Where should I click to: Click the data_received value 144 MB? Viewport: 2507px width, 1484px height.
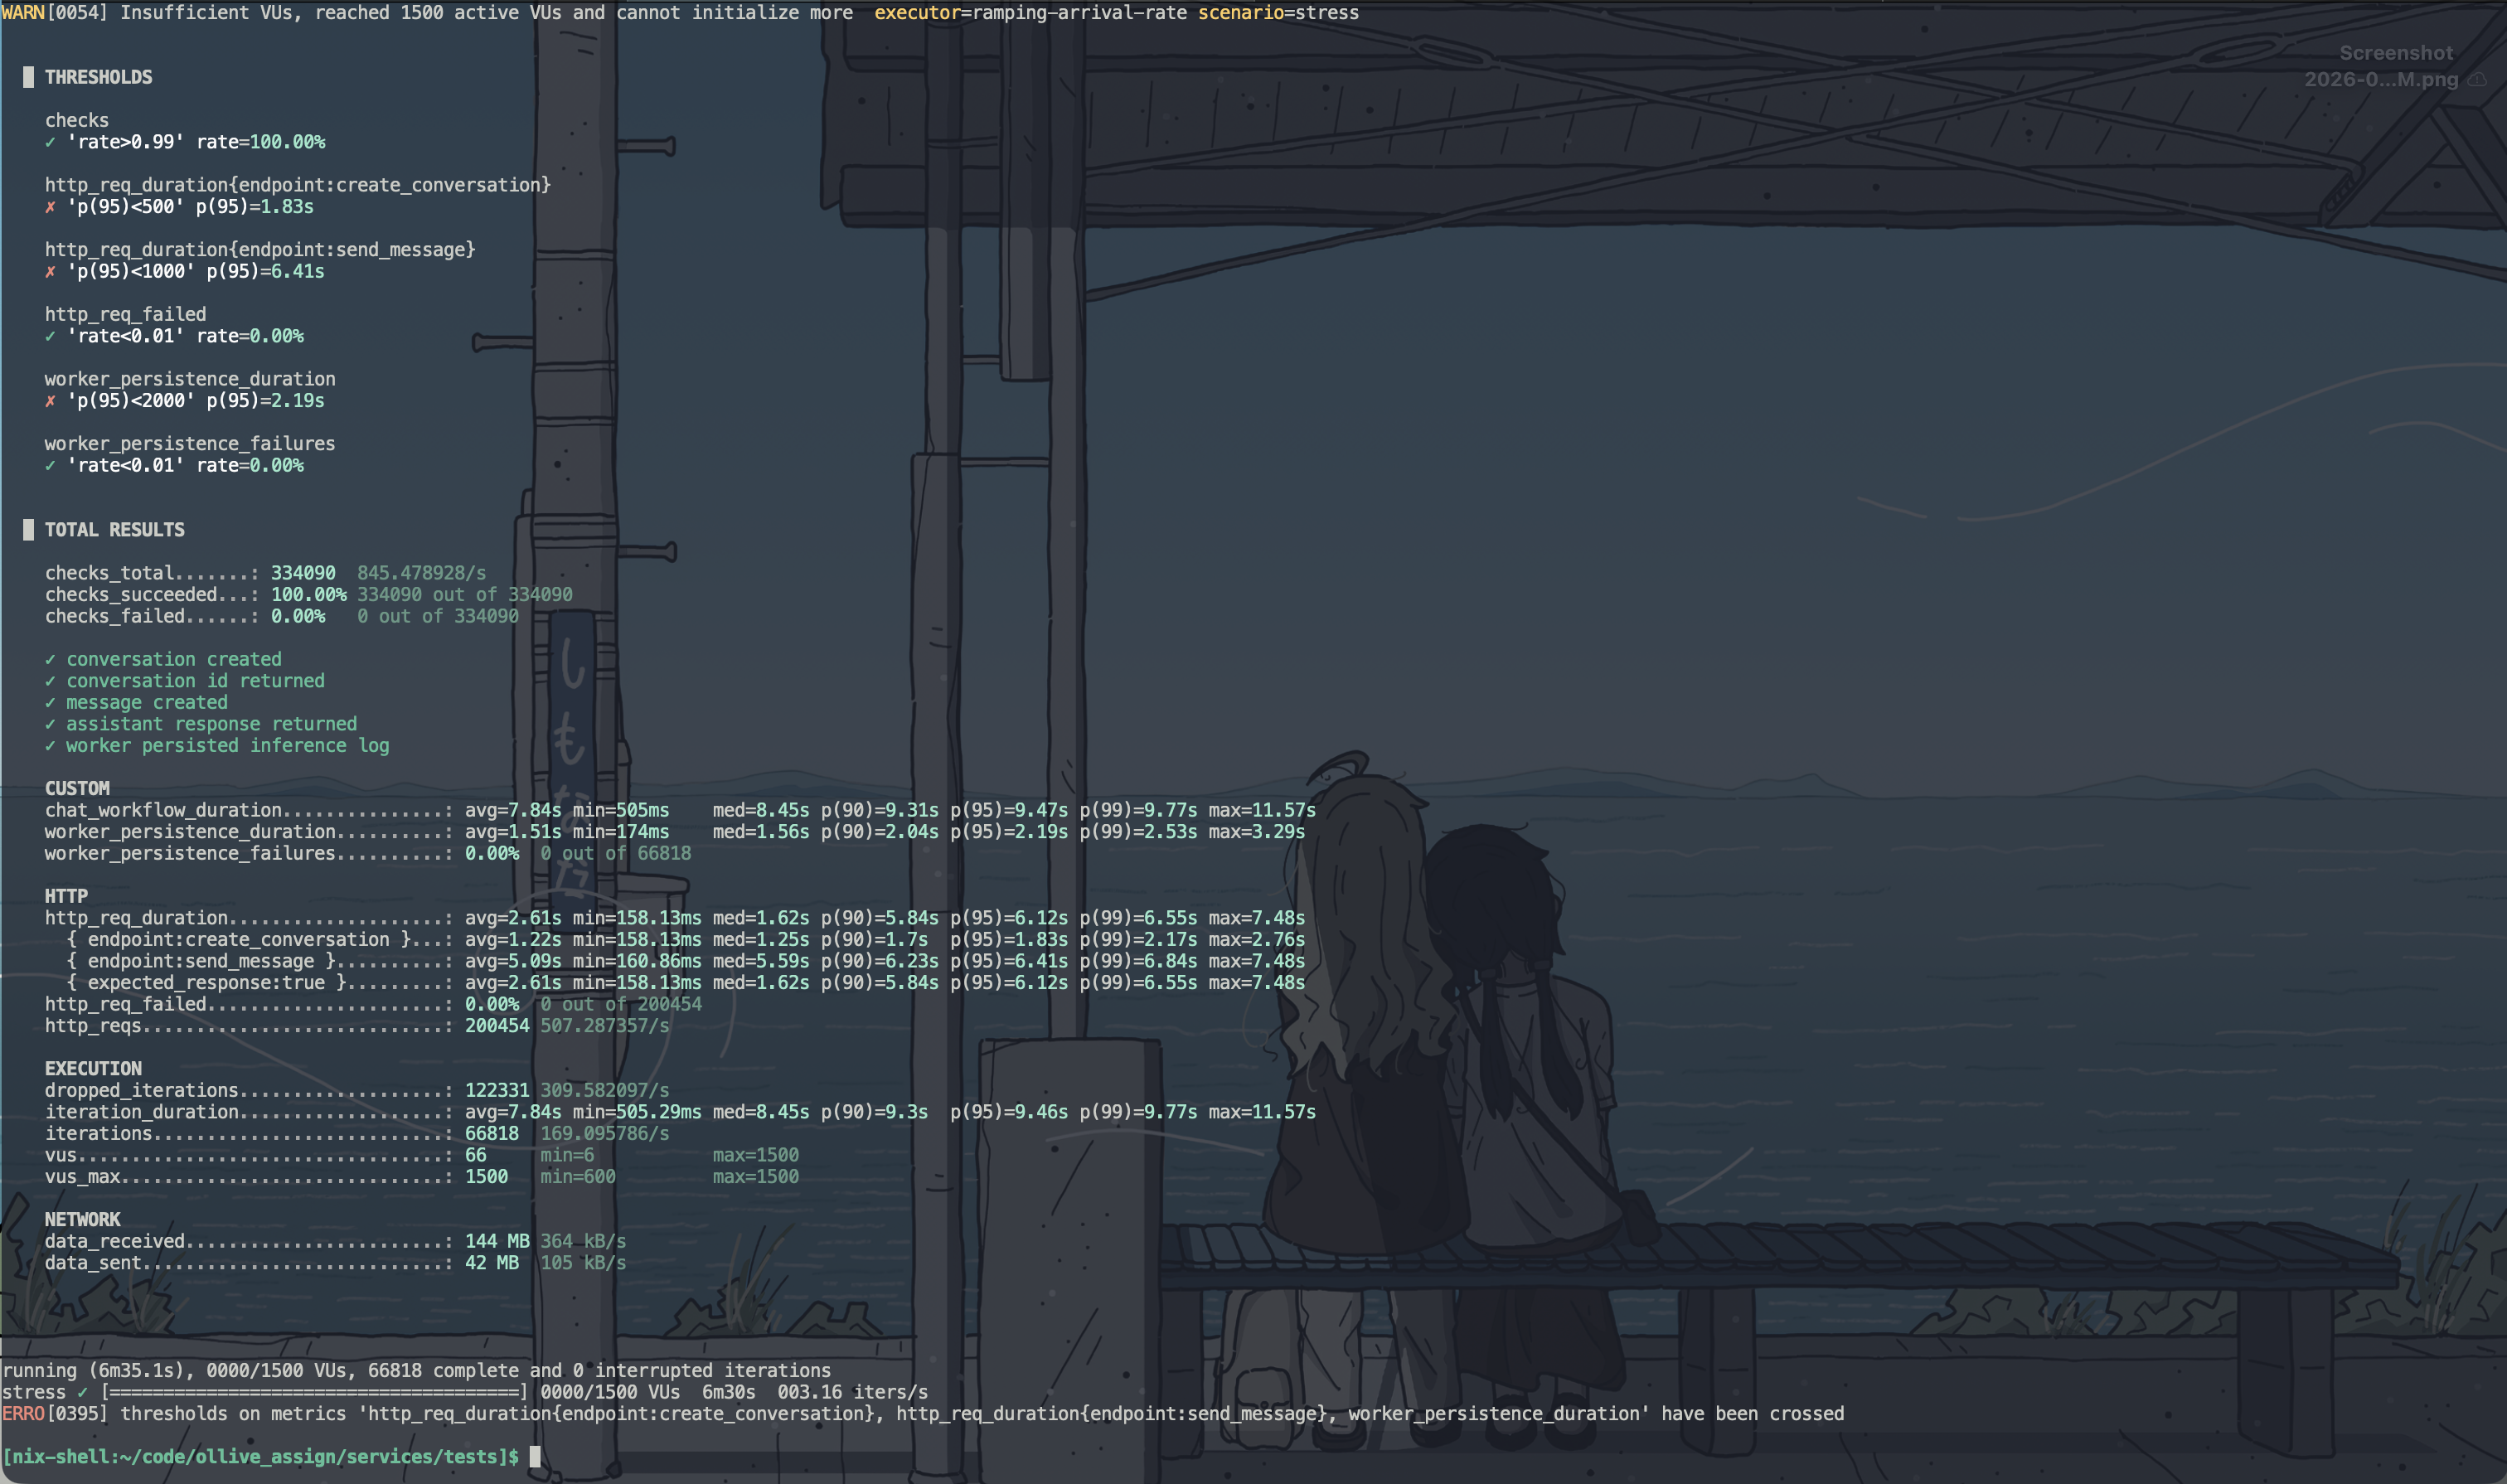(x=497, y=1241)
